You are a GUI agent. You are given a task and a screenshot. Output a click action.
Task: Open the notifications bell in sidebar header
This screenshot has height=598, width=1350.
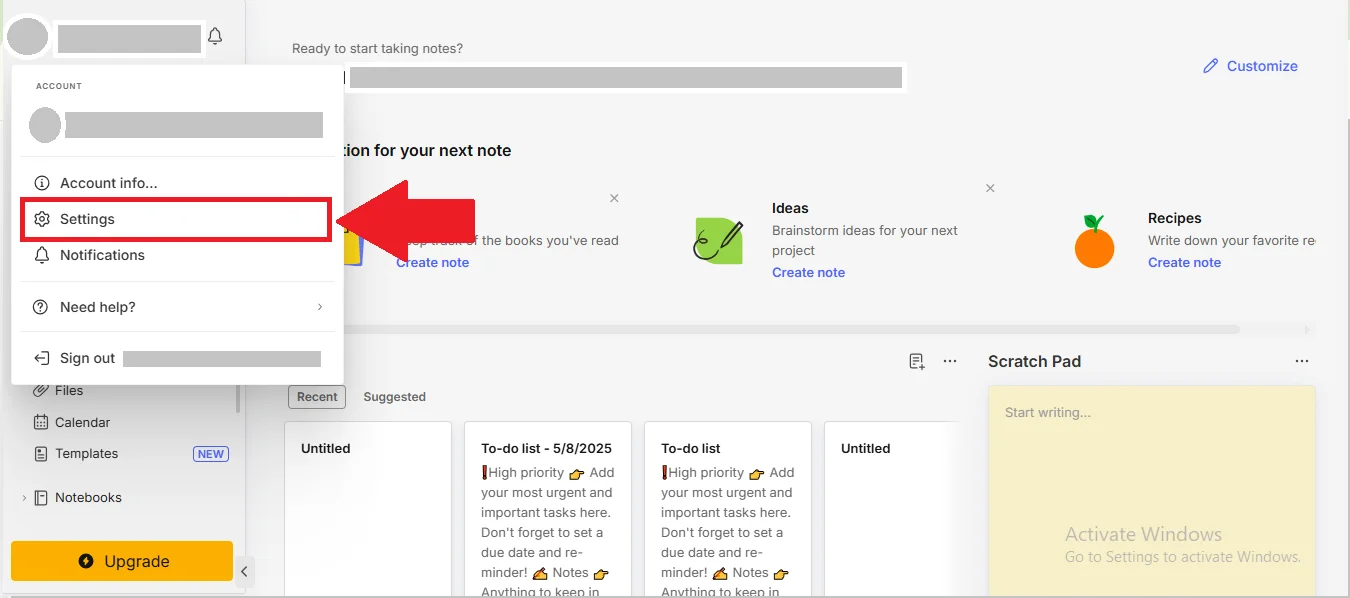click(215, 37)
